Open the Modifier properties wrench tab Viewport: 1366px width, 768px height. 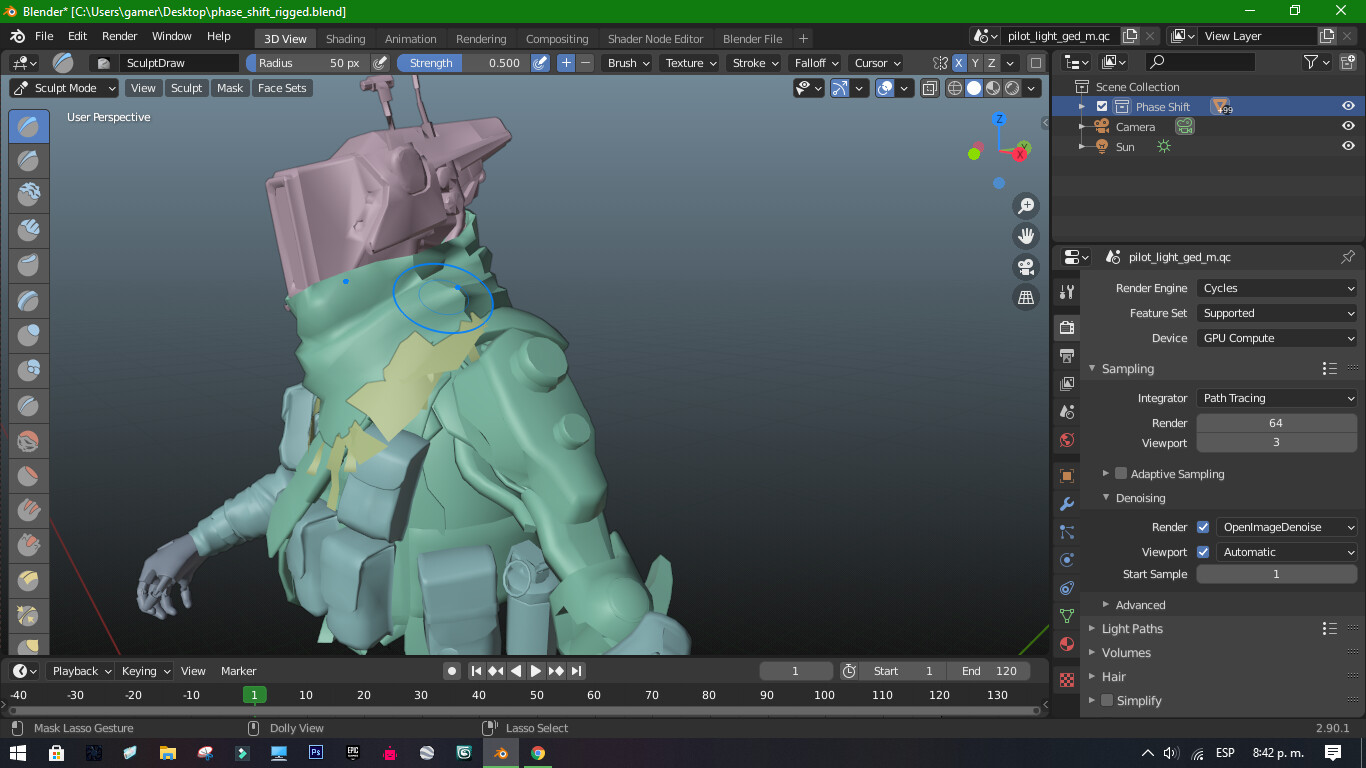[x=1067, y=504]
